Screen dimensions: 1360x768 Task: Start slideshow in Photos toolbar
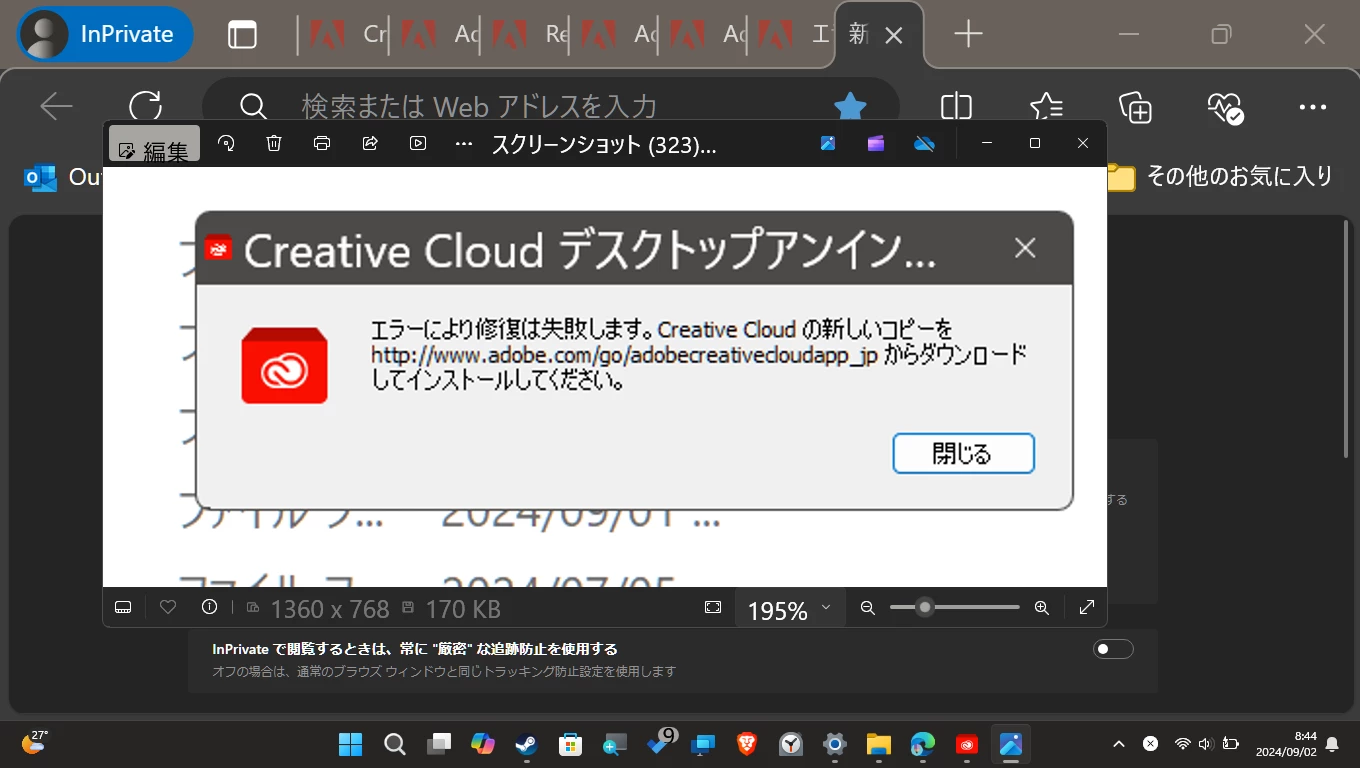[x=418, y=144]
